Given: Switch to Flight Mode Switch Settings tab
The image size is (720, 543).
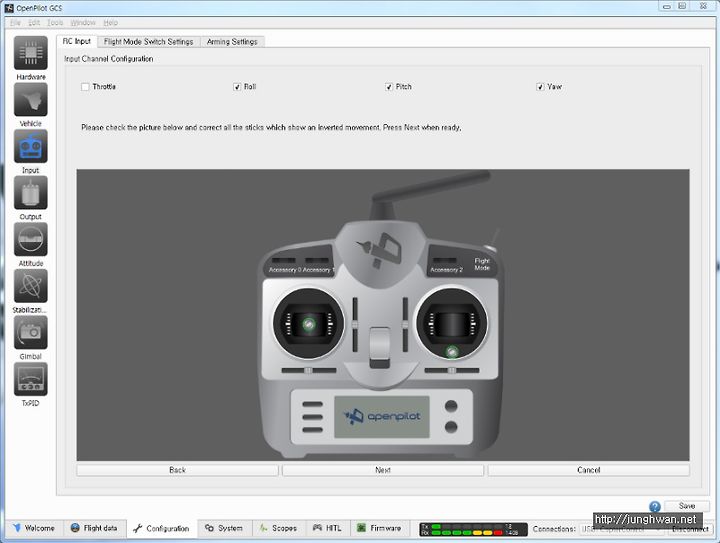Looking at the screenshot, I should tap(148, 42).
